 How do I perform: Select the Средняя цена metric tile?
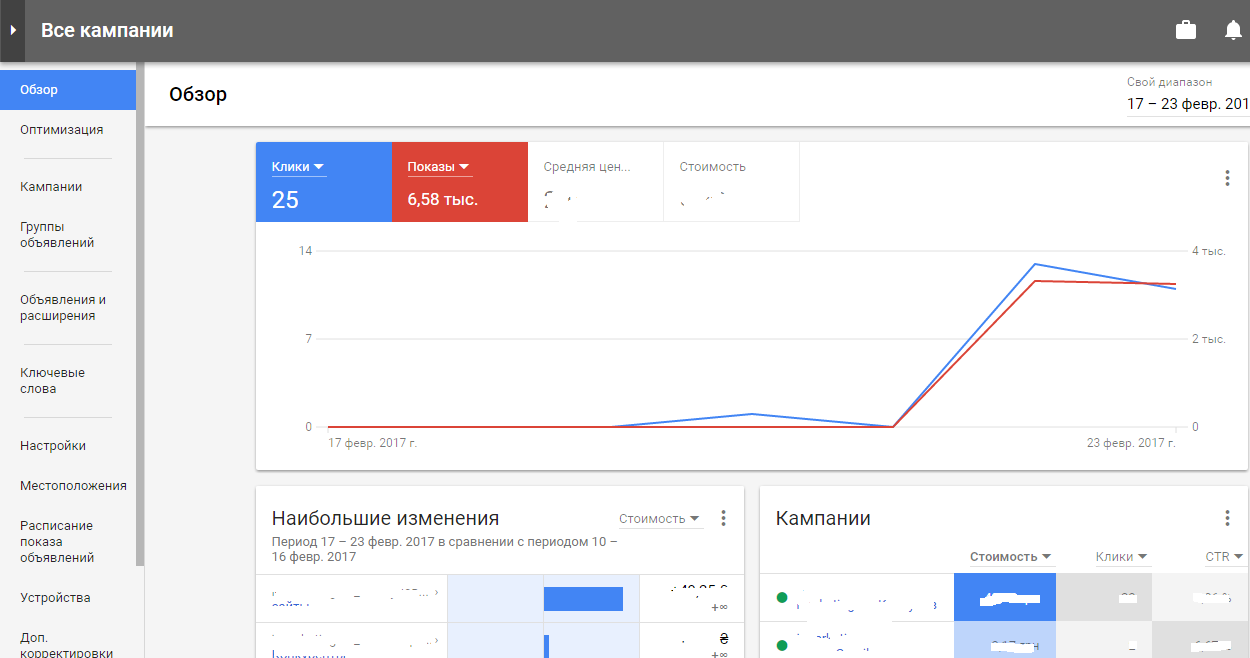tap(595, 181)
